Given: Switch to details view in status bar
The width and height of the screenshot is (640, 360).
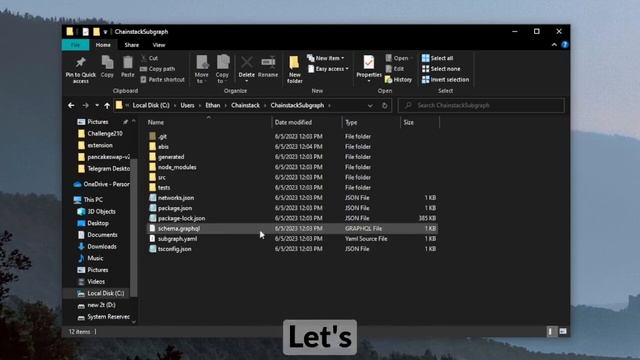Looking at the screenshot, I should tap(551, 331).
